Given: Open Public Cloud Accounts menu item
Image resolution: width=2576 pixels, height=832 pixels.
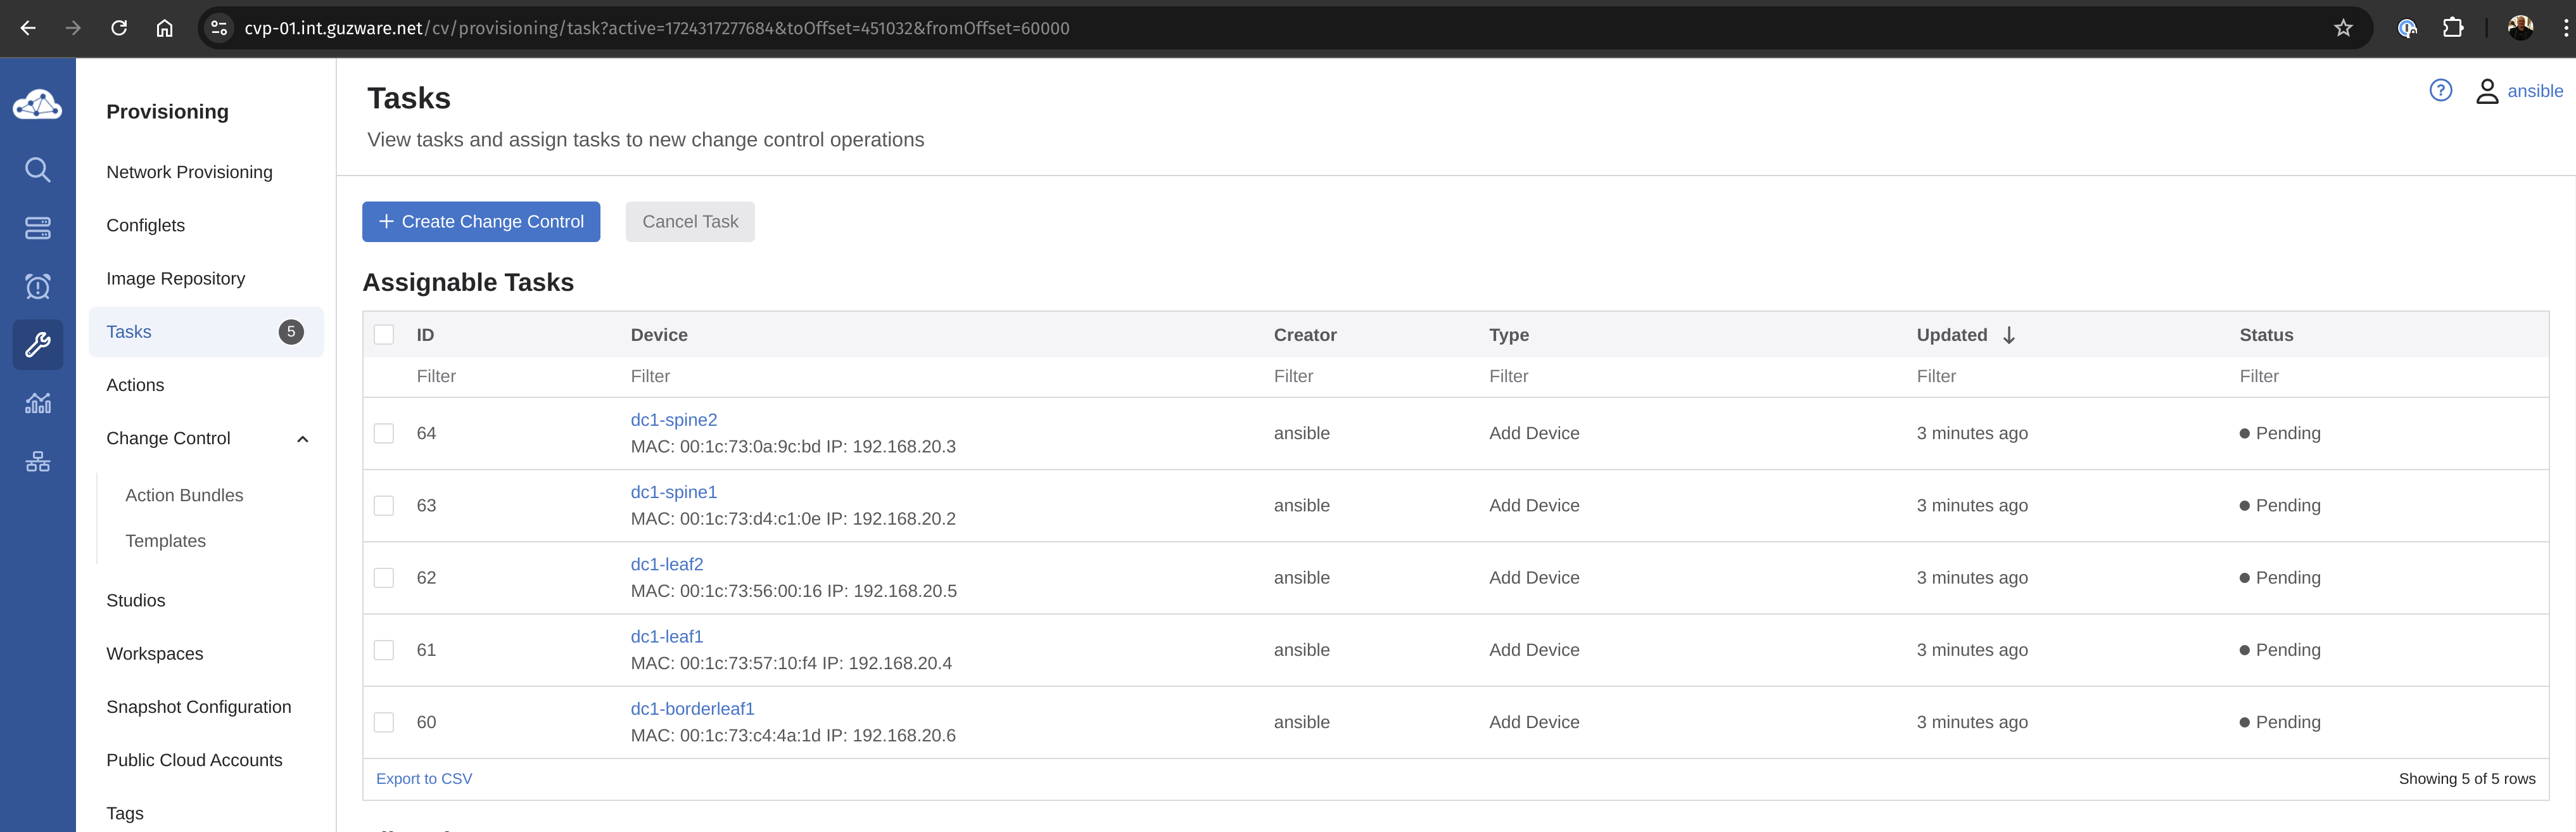Looking at the screenshot, I should [x=194, y=760].
